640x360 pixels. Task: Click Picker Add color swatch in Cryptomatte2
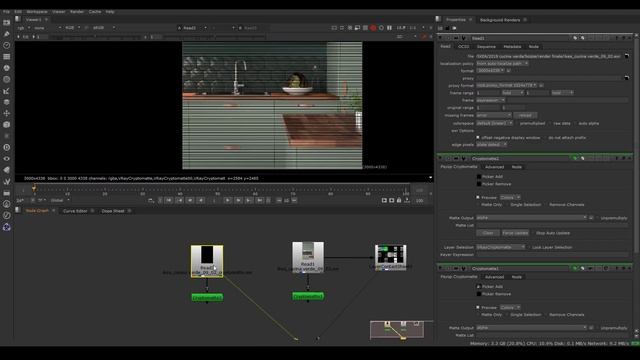(479, 176)
